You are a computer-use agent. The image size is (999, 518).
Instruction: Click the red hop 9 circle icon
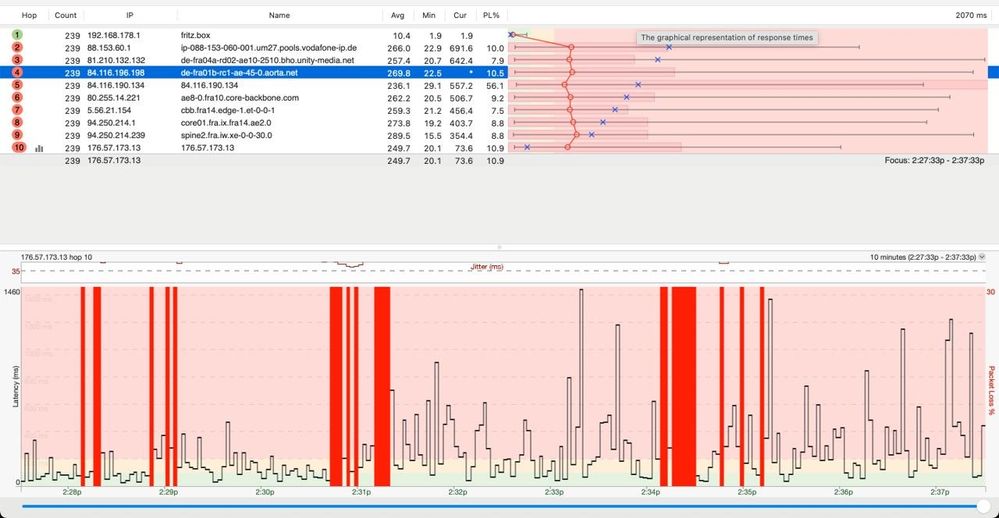pyautogui.click(x=17, y=135)
